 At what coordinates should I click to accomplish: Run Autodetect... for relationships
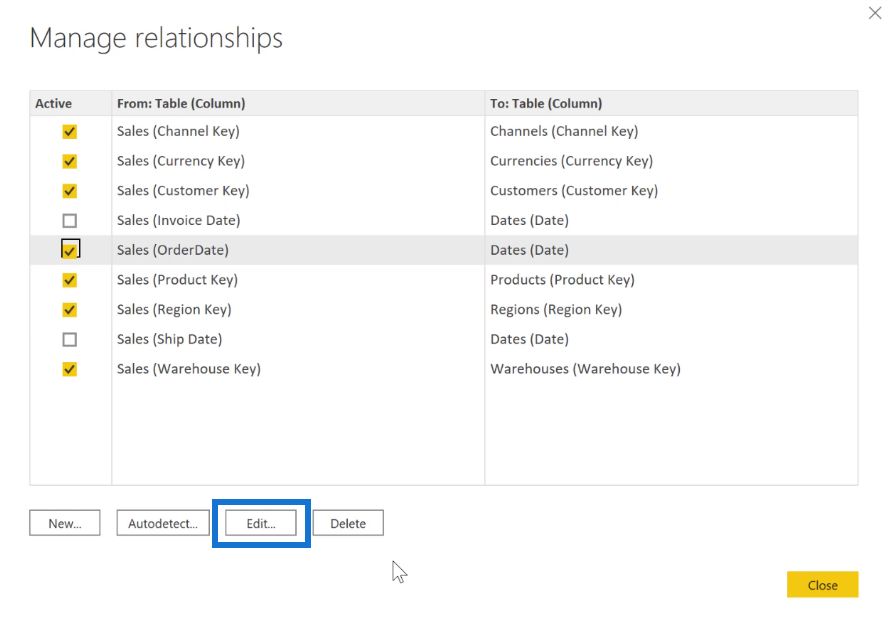tap(163, 523)
